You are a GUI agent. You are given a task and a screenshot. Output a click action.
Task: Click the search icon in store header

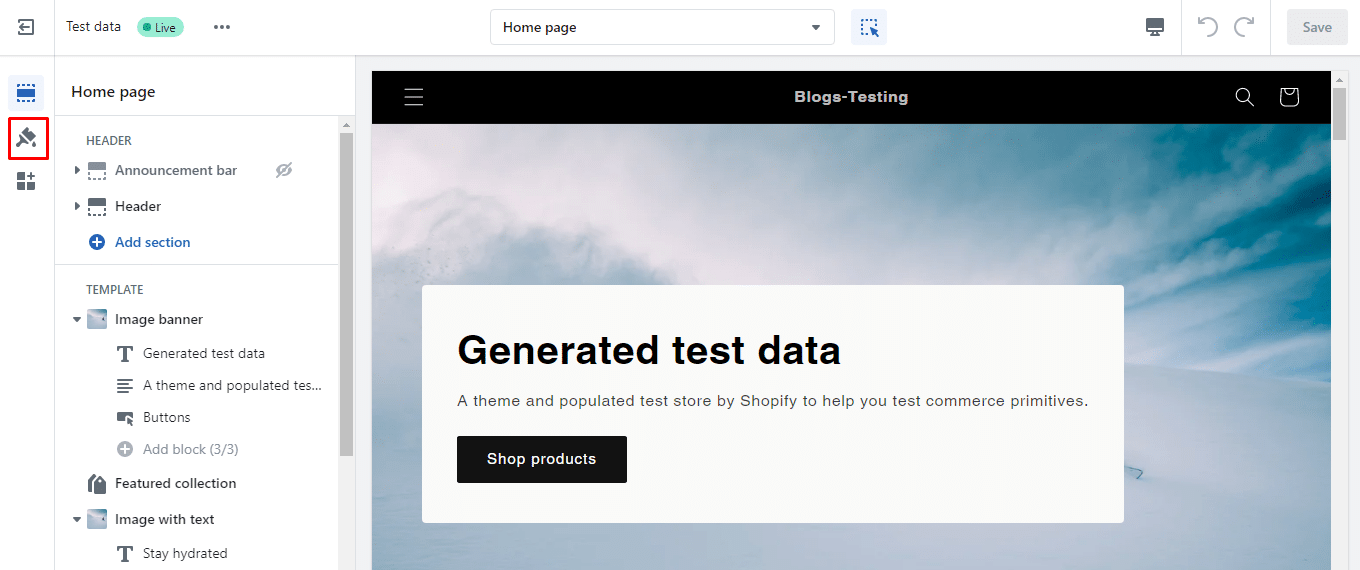(x=1244, y=97)
